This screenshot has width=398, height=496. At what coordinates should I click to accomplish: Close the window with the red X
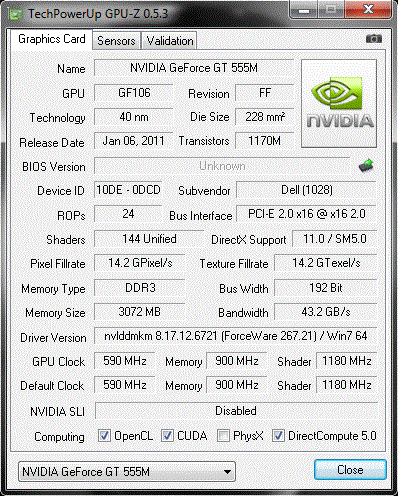click(x=368, y=10)
